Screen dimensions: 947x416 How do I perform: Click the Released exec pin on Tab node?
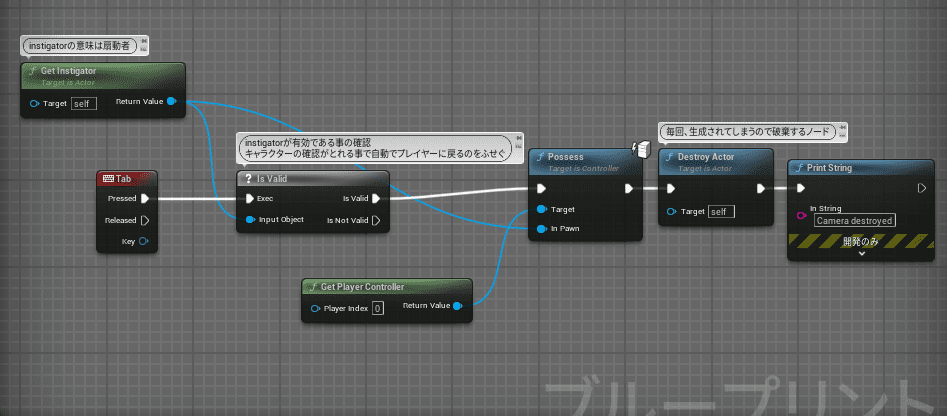coord(145,220)
